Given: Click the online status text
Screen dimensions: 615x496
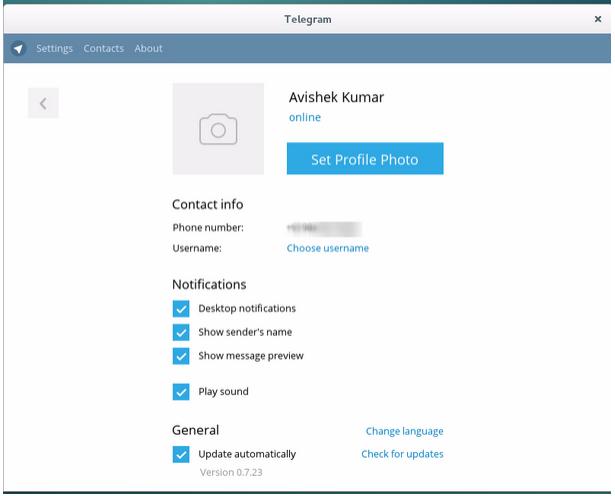Looking at the screenshot, I should 304,118.
